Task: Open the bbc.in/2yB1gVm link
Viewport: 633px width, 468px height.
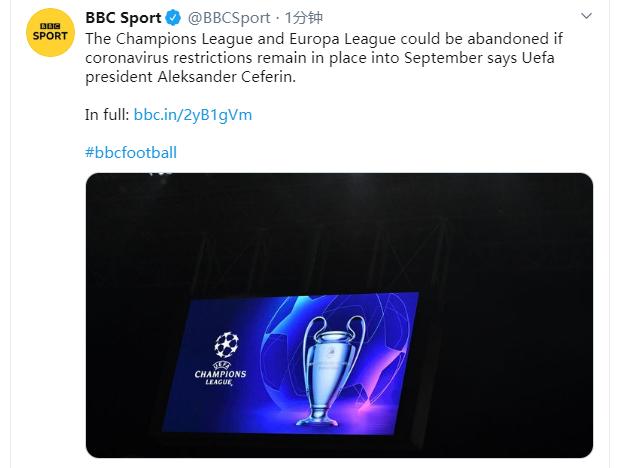Action: coord(192,115)
